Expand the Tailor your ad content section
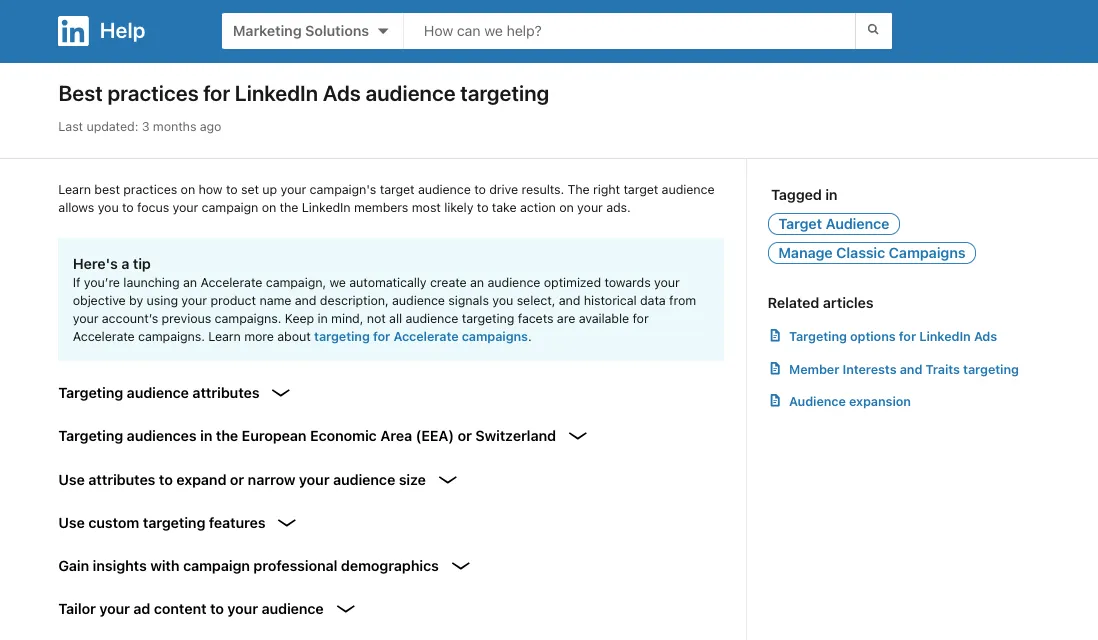1098x640 pixels. pos(345,609)
